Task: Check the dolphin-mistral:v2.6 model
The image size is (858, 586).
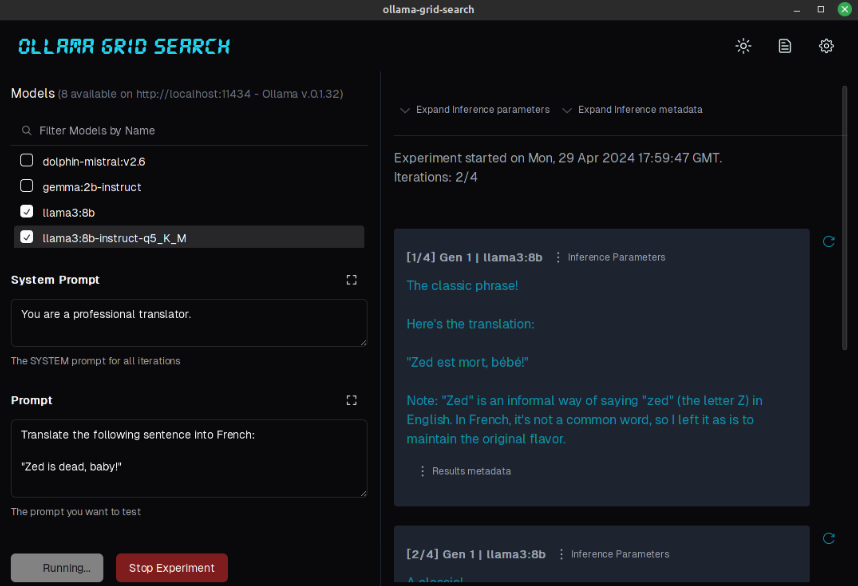Action: [x=26, y=160]
